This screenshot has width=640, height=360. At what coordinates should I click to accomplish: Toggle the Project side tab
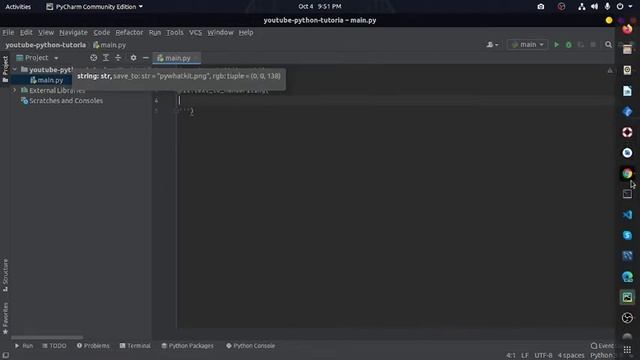point(5,69)
